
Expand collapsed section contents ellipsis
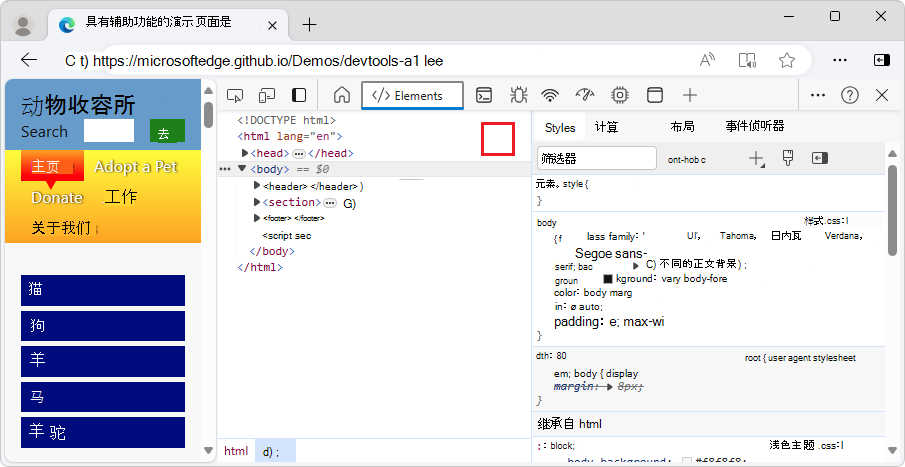point(330,203)
